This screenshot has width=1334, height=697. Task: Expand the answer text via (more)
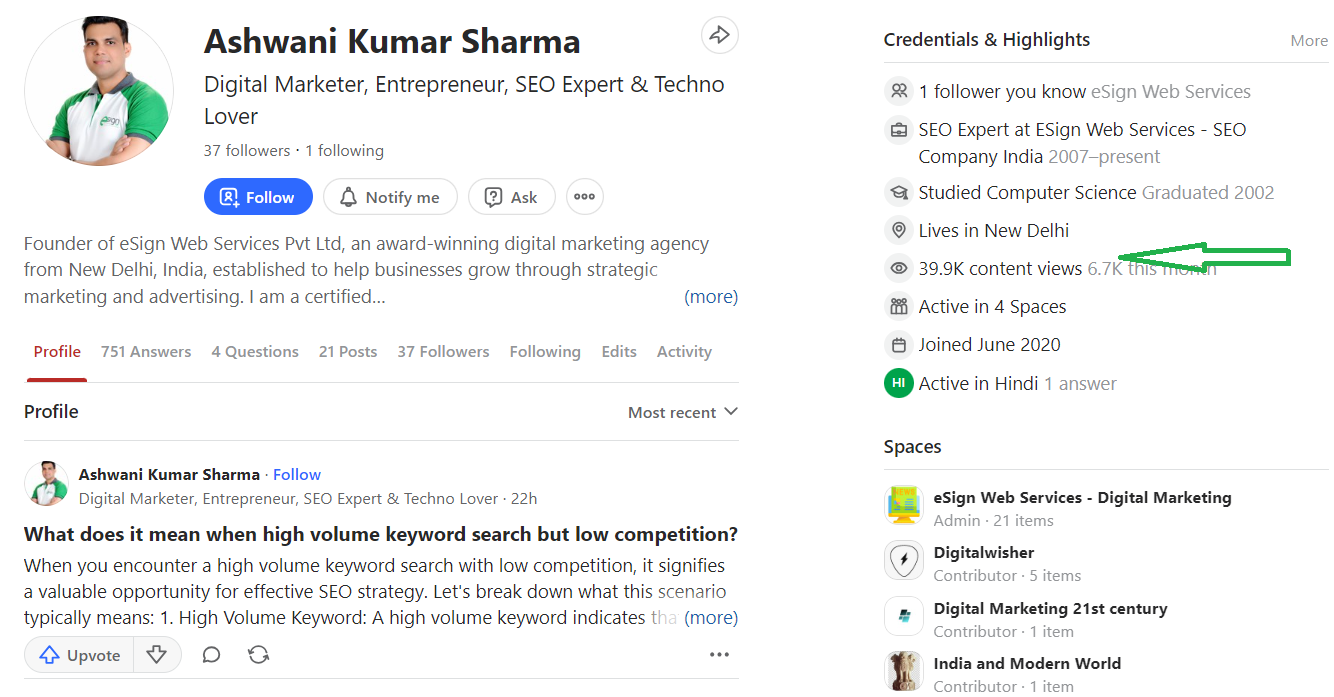[711, 618]
